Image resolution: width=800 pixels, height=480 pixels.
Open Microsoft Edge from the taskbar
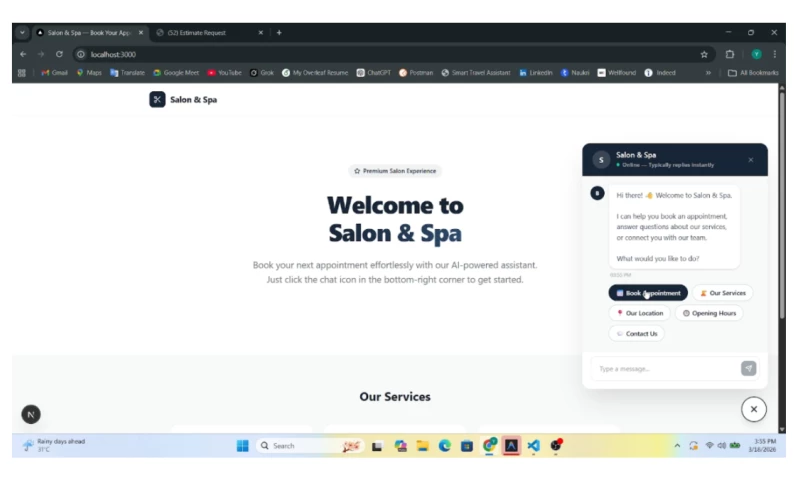tap(444, 446)
